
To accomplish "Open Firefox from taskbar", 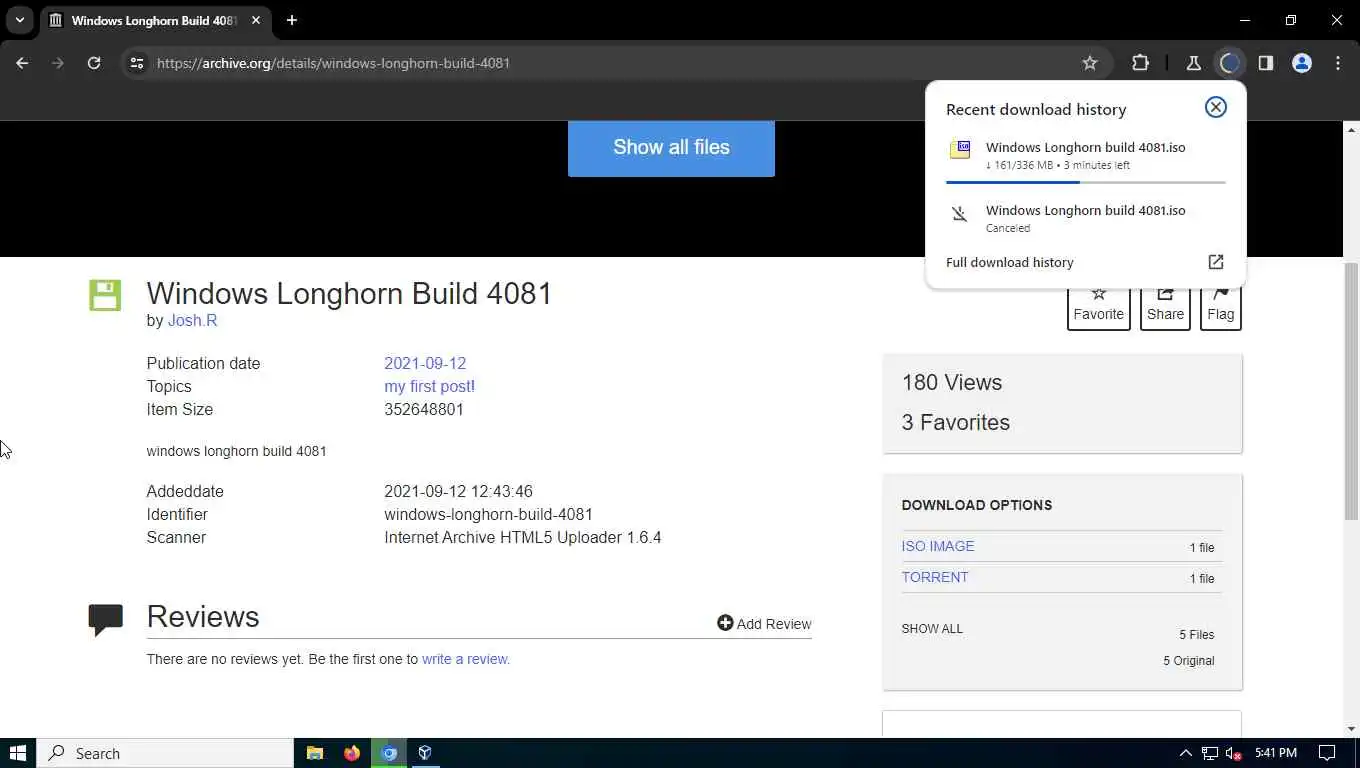I will (352, 753).
